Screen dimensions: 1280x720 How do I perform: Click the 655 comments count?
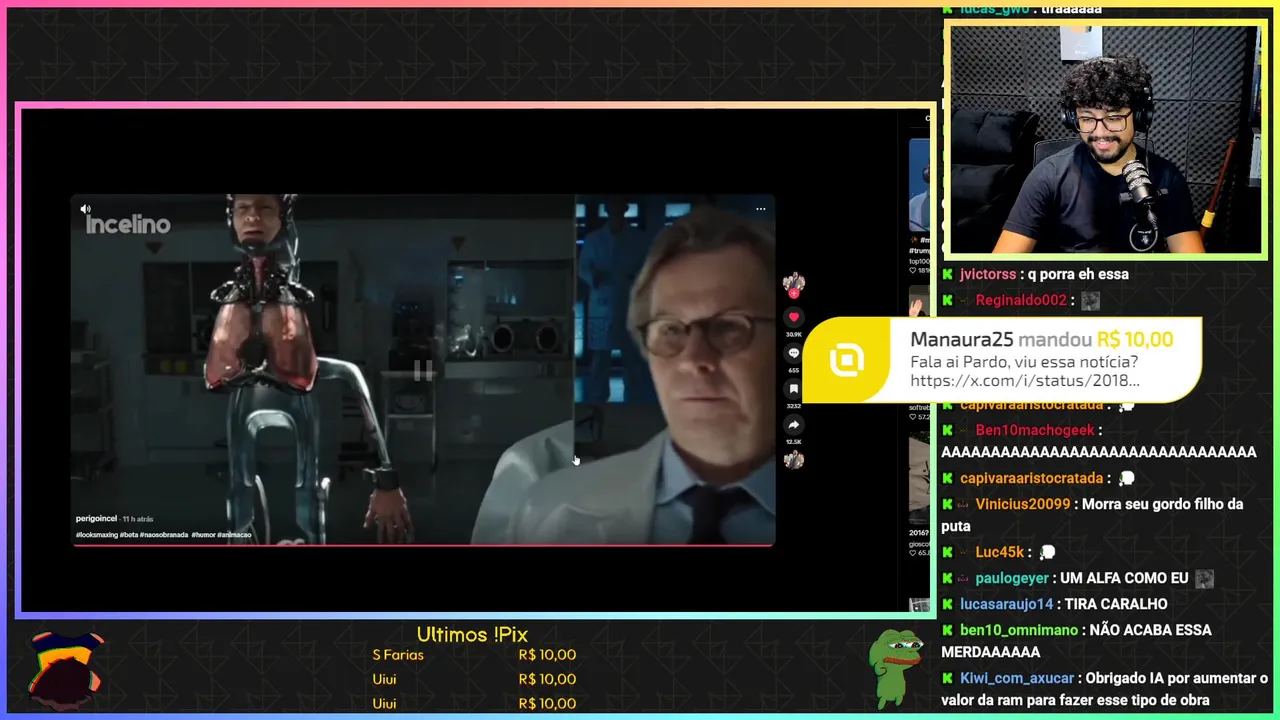pyautogui.click(x=794, y=370)
